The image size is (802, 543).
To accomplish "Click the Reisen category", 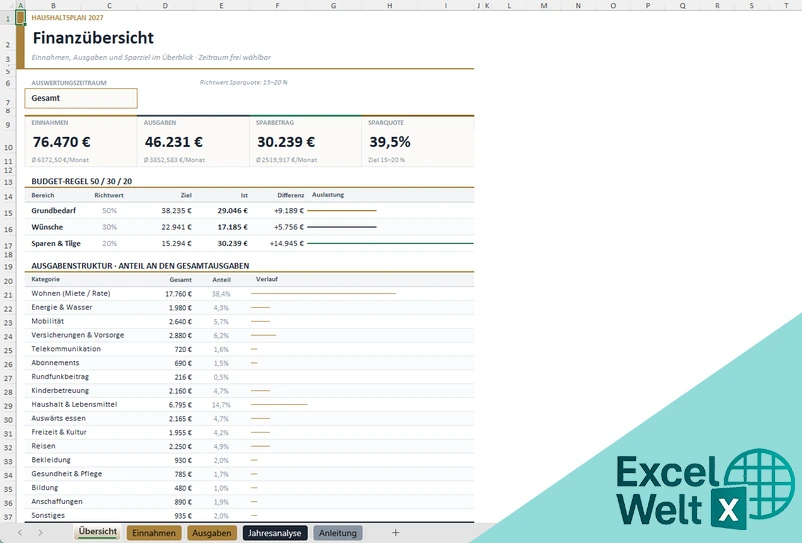I will click(43, 446).
